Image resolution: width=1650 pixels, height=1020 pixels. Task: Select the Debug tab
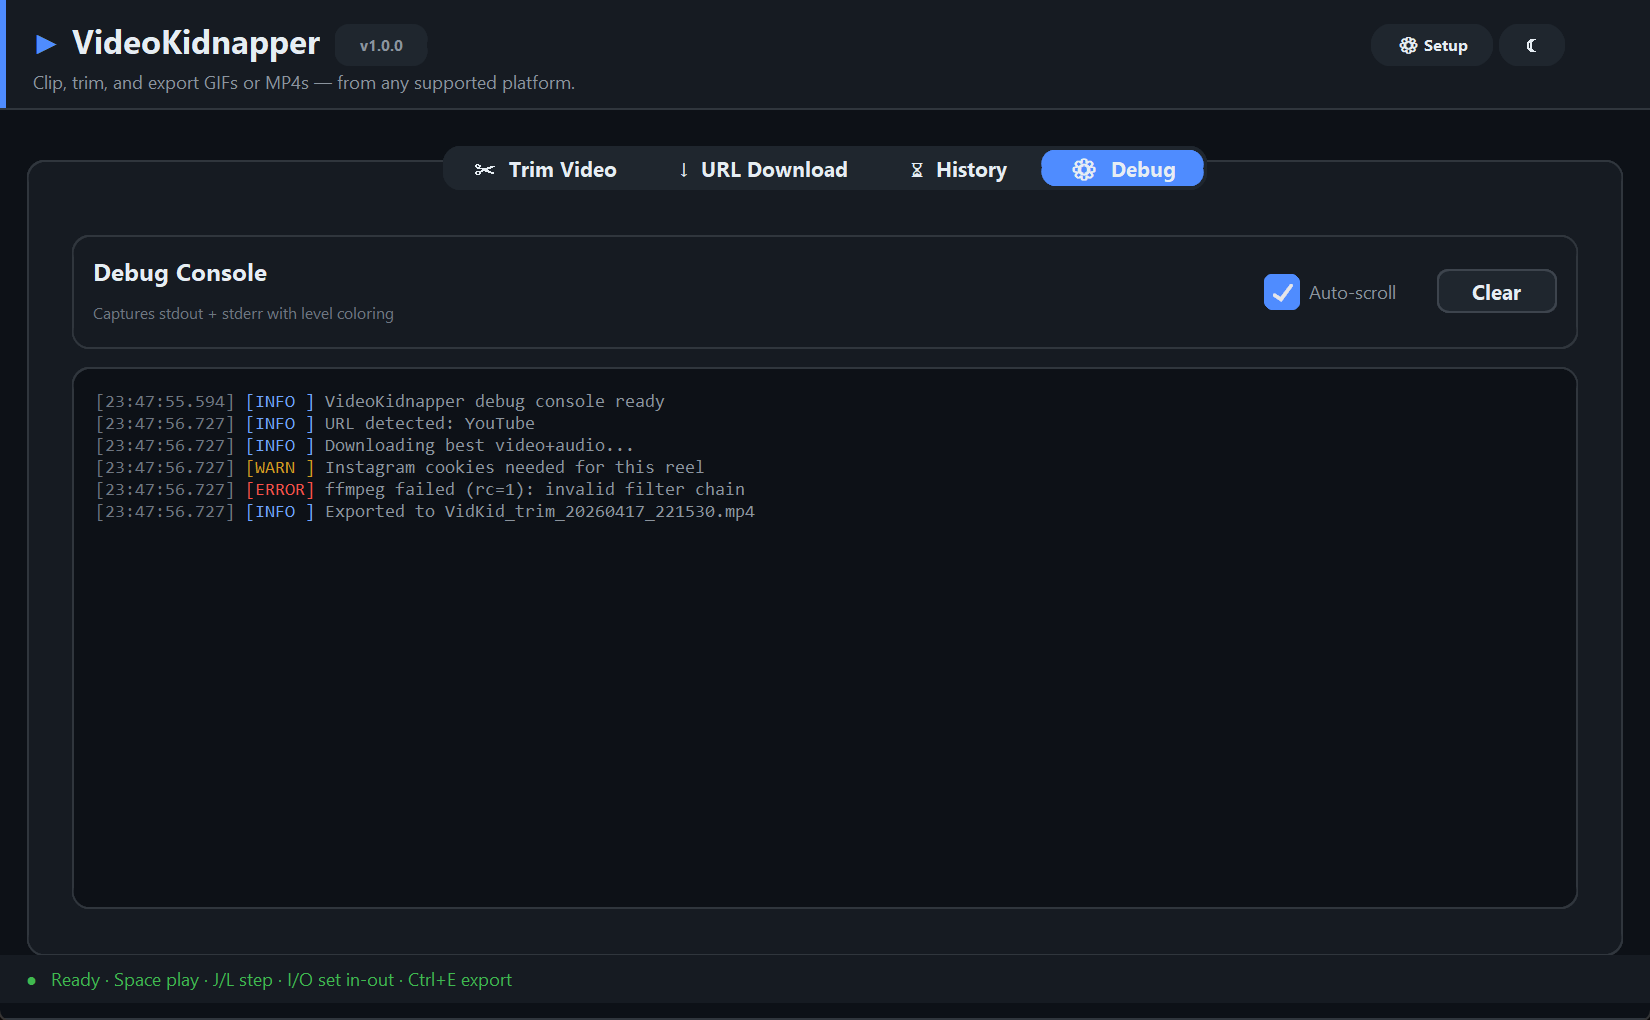click(x=1122, y=169)
